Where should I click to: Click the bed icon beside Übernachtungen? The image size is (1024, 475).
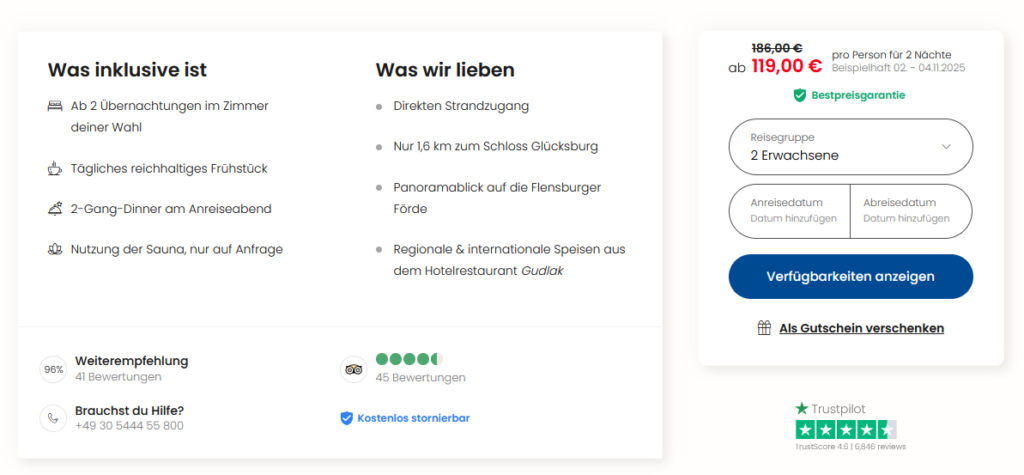[x=55, y=106]
